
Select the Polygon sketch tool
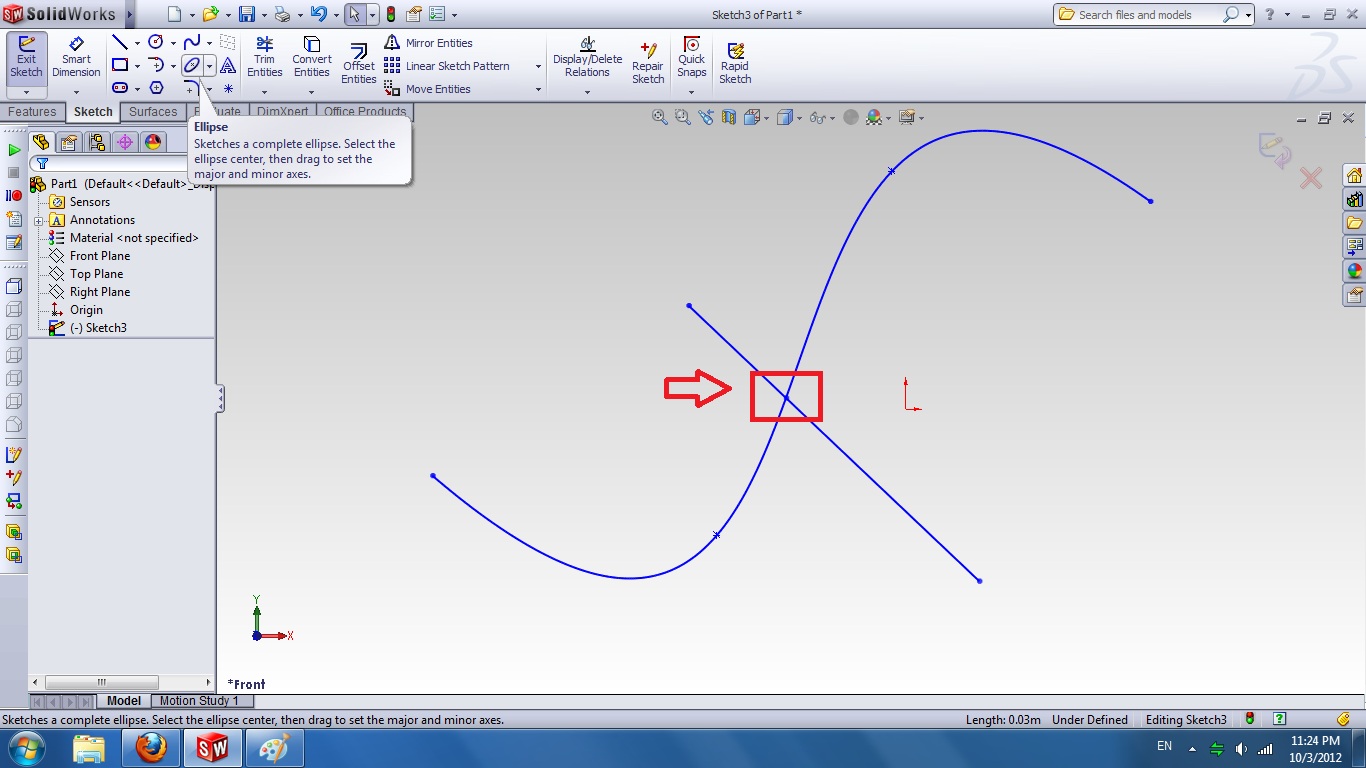(x=156, y=88)
